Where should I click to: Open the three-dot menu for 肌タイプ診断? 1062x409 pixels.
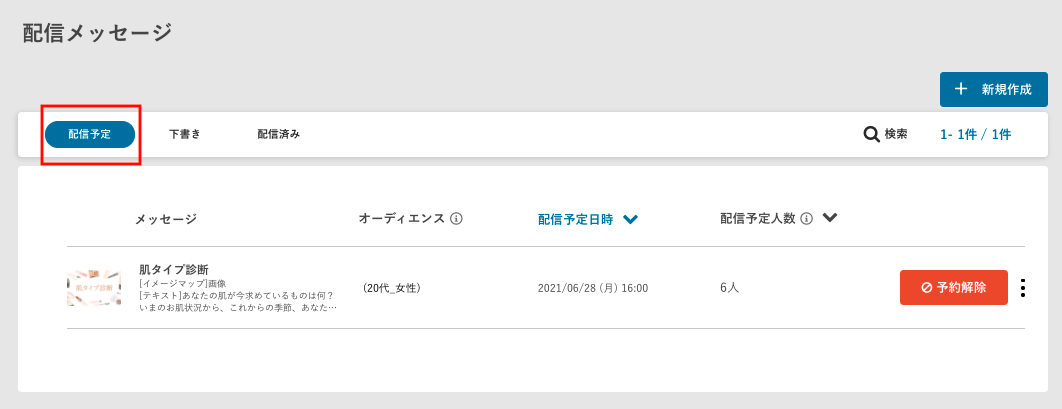click(x=1022, y=288)
